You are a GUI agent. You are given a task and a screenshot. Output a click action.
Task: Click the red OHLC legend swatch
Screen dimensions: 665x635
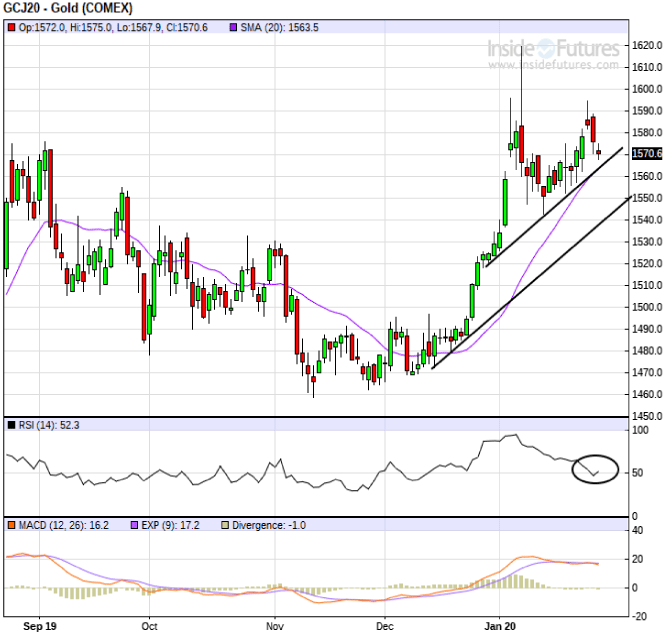(11, 27)
